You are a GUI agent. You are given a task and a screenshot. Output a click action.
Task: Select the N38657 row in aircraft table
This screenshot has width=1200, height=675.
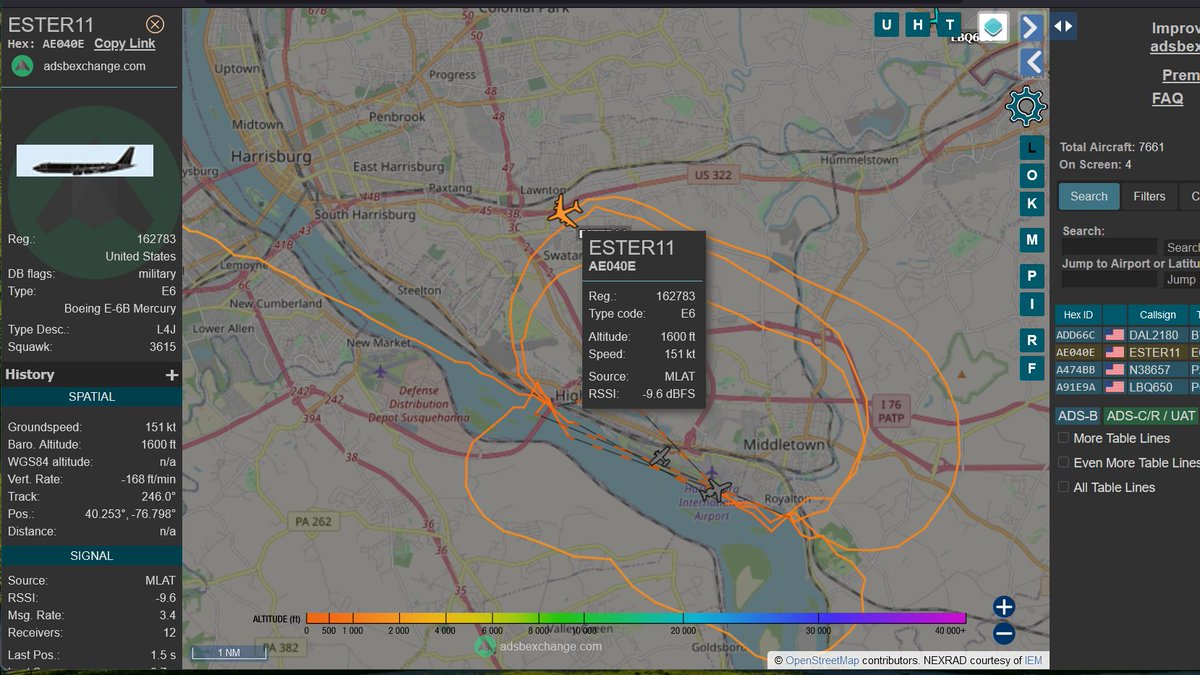1128,369
